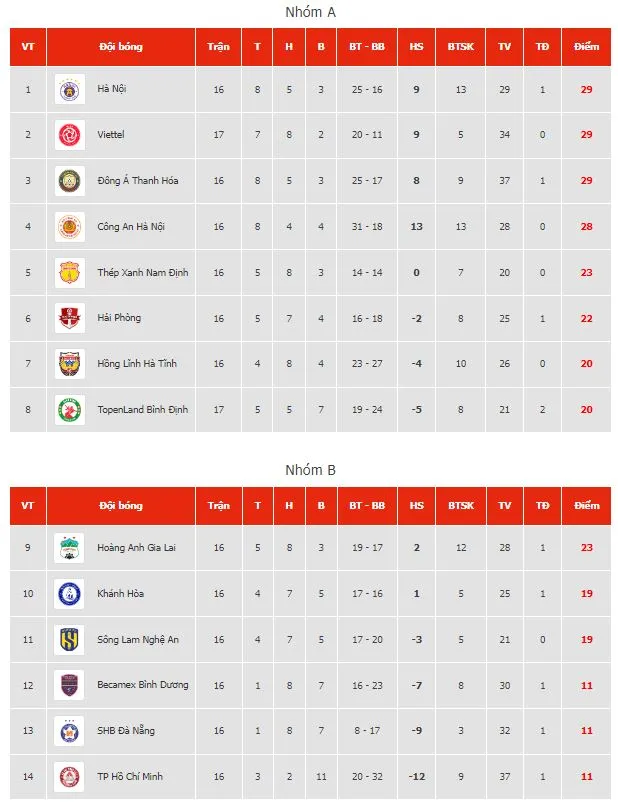Click the Viettel club logo
The height and width of the screenshot is (807, 618).
coord(70,135)
